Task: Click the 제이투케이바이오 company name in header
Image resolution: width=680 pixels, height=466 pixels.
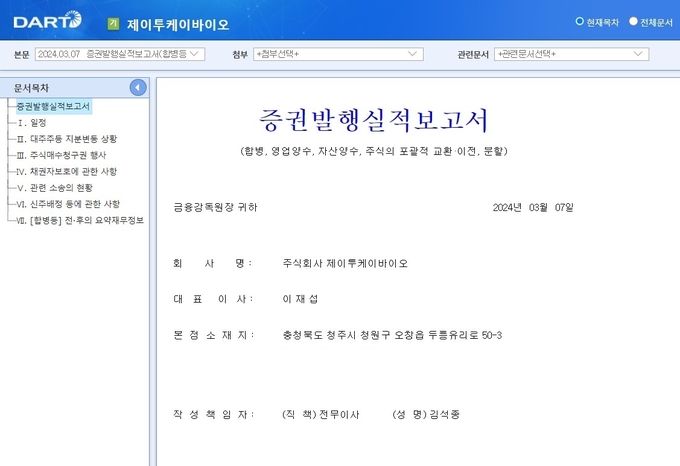Action: 178,25
